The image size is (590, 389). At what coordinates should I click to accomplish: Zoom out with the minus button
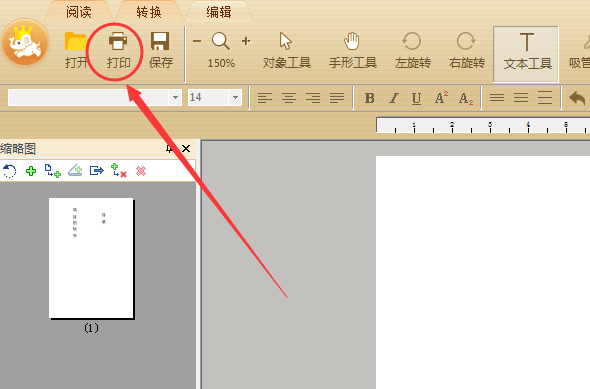[x=197, y=41]
